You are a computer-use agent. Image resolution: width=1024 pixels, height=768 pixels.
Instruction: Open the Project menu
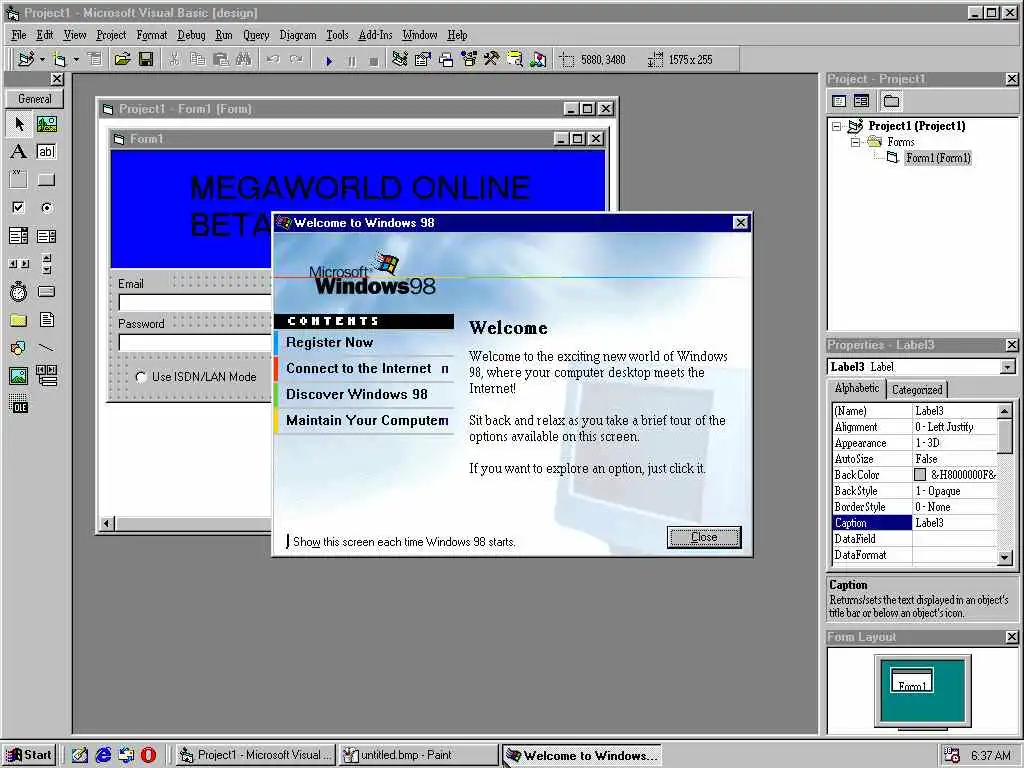111,35
